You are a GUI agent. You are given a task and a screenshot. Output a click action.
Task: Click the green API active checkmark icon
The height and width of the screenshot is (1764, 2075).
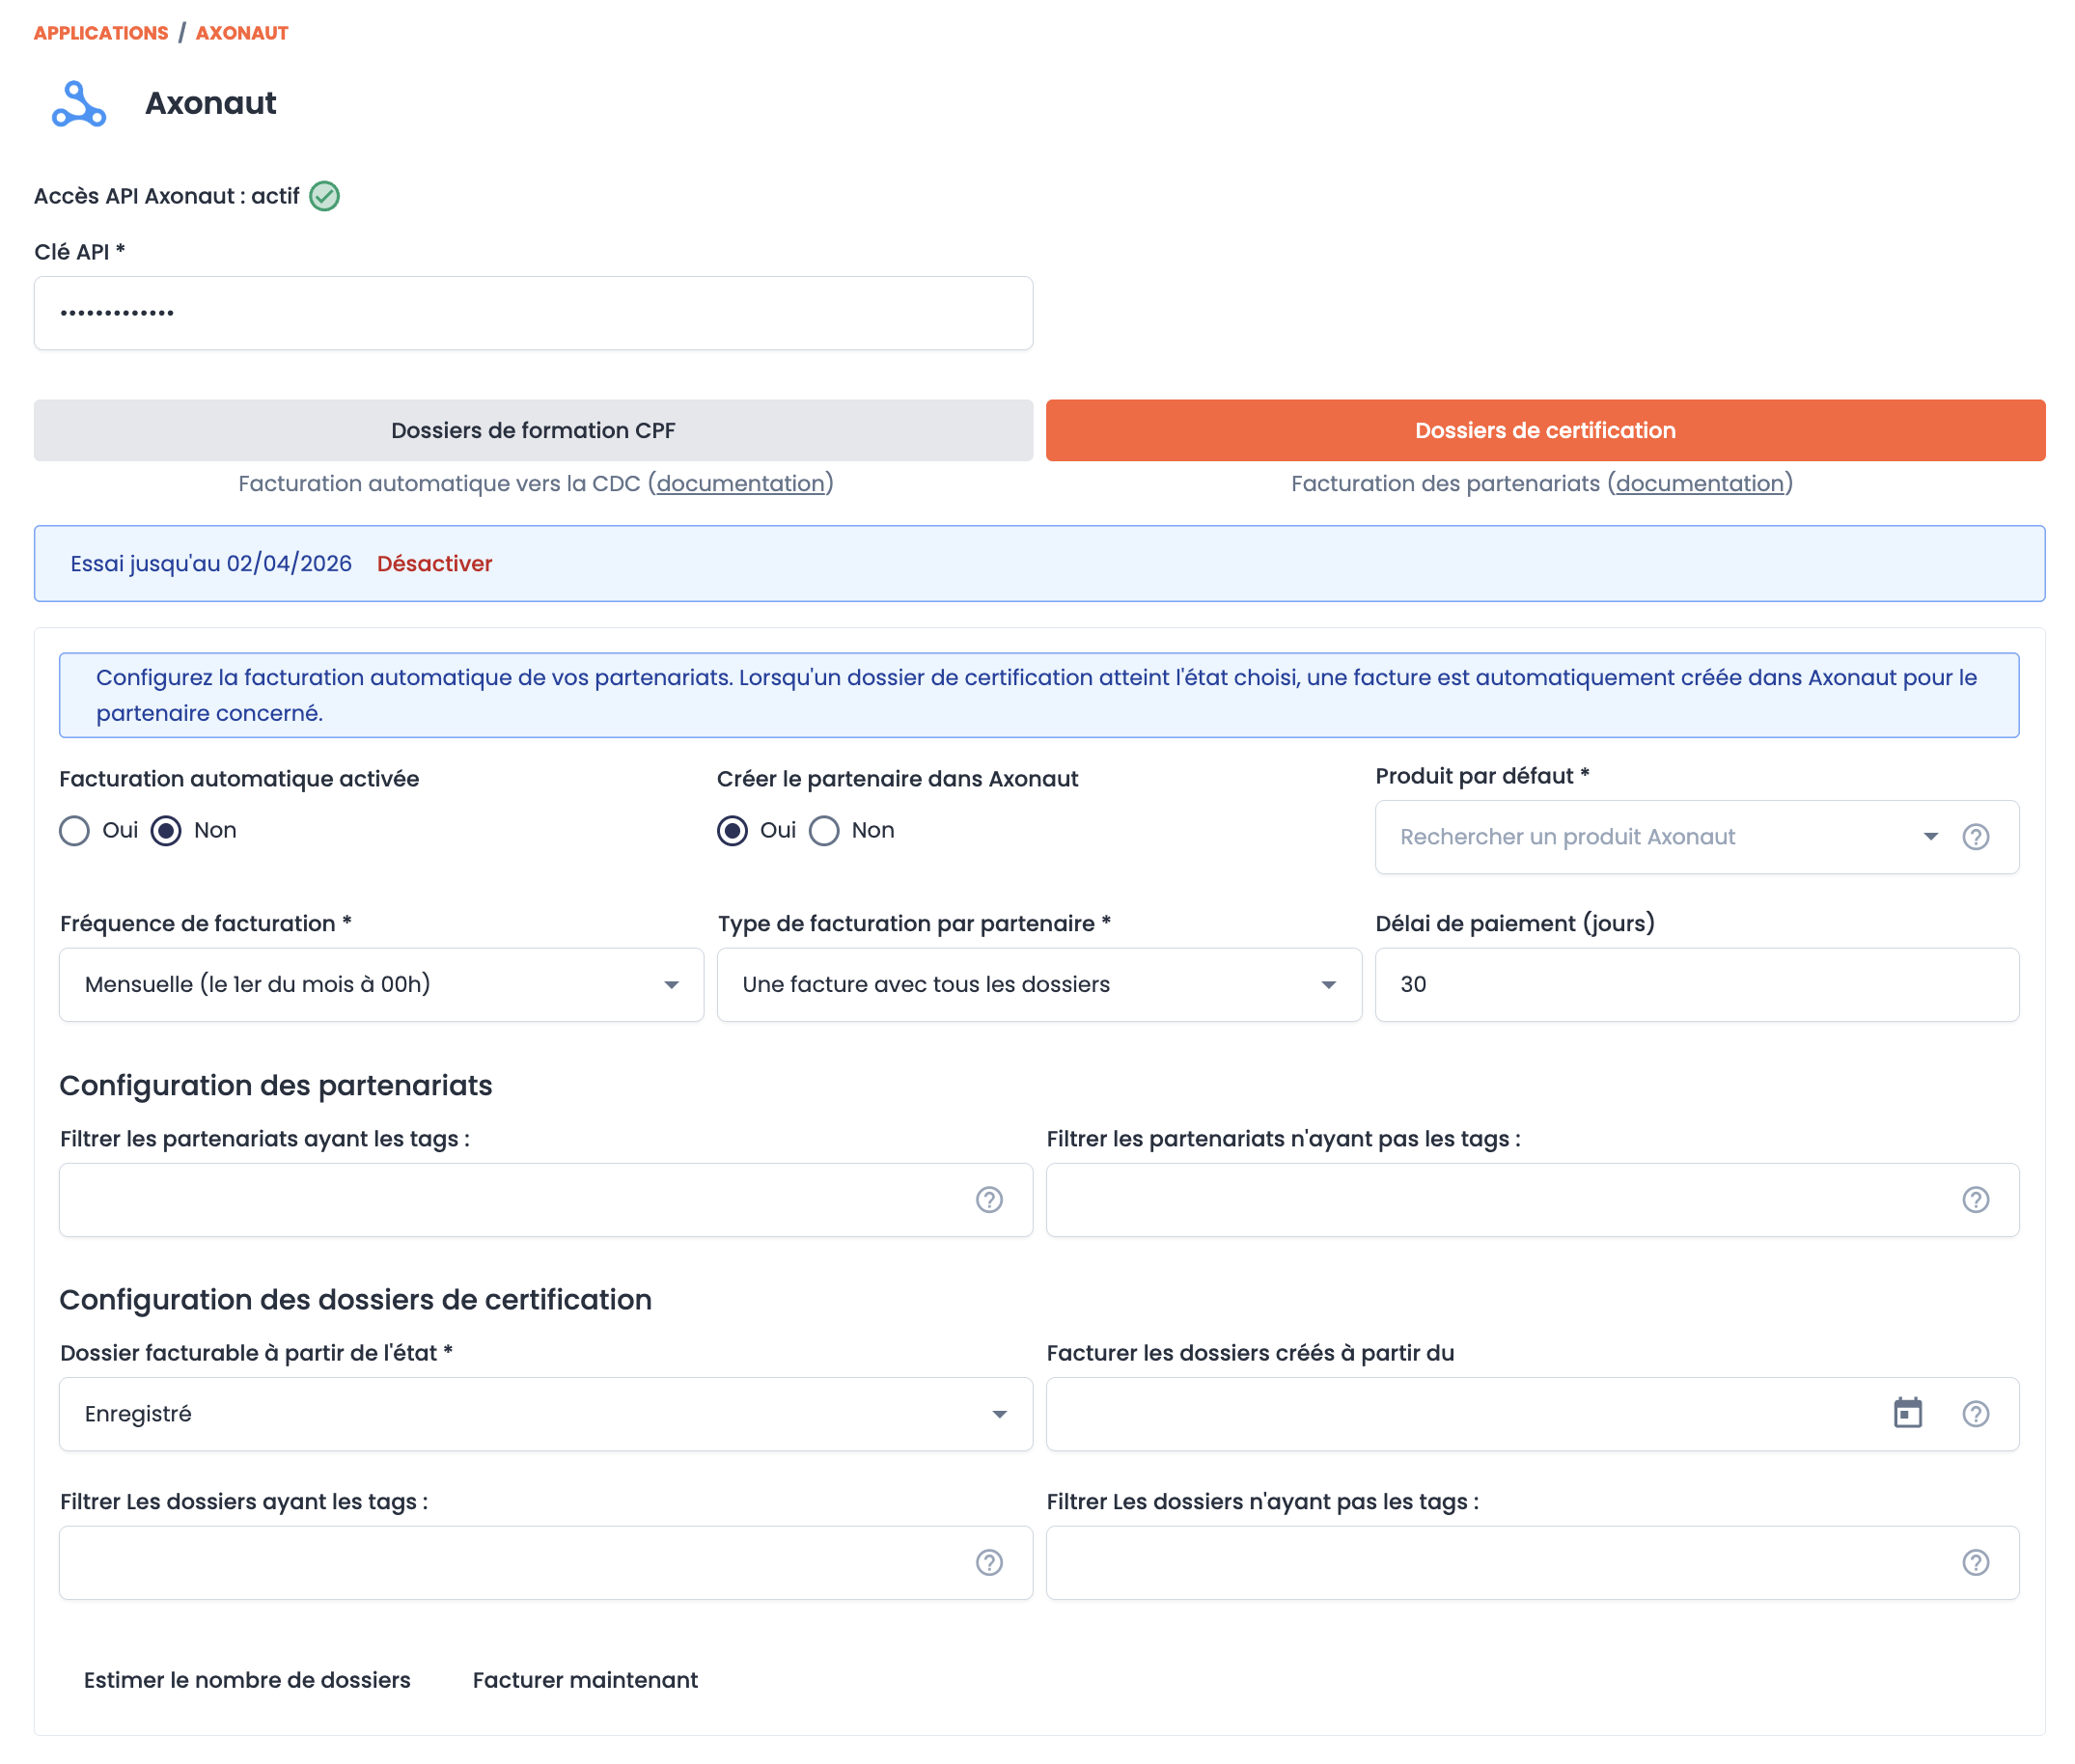coord(324,196)
